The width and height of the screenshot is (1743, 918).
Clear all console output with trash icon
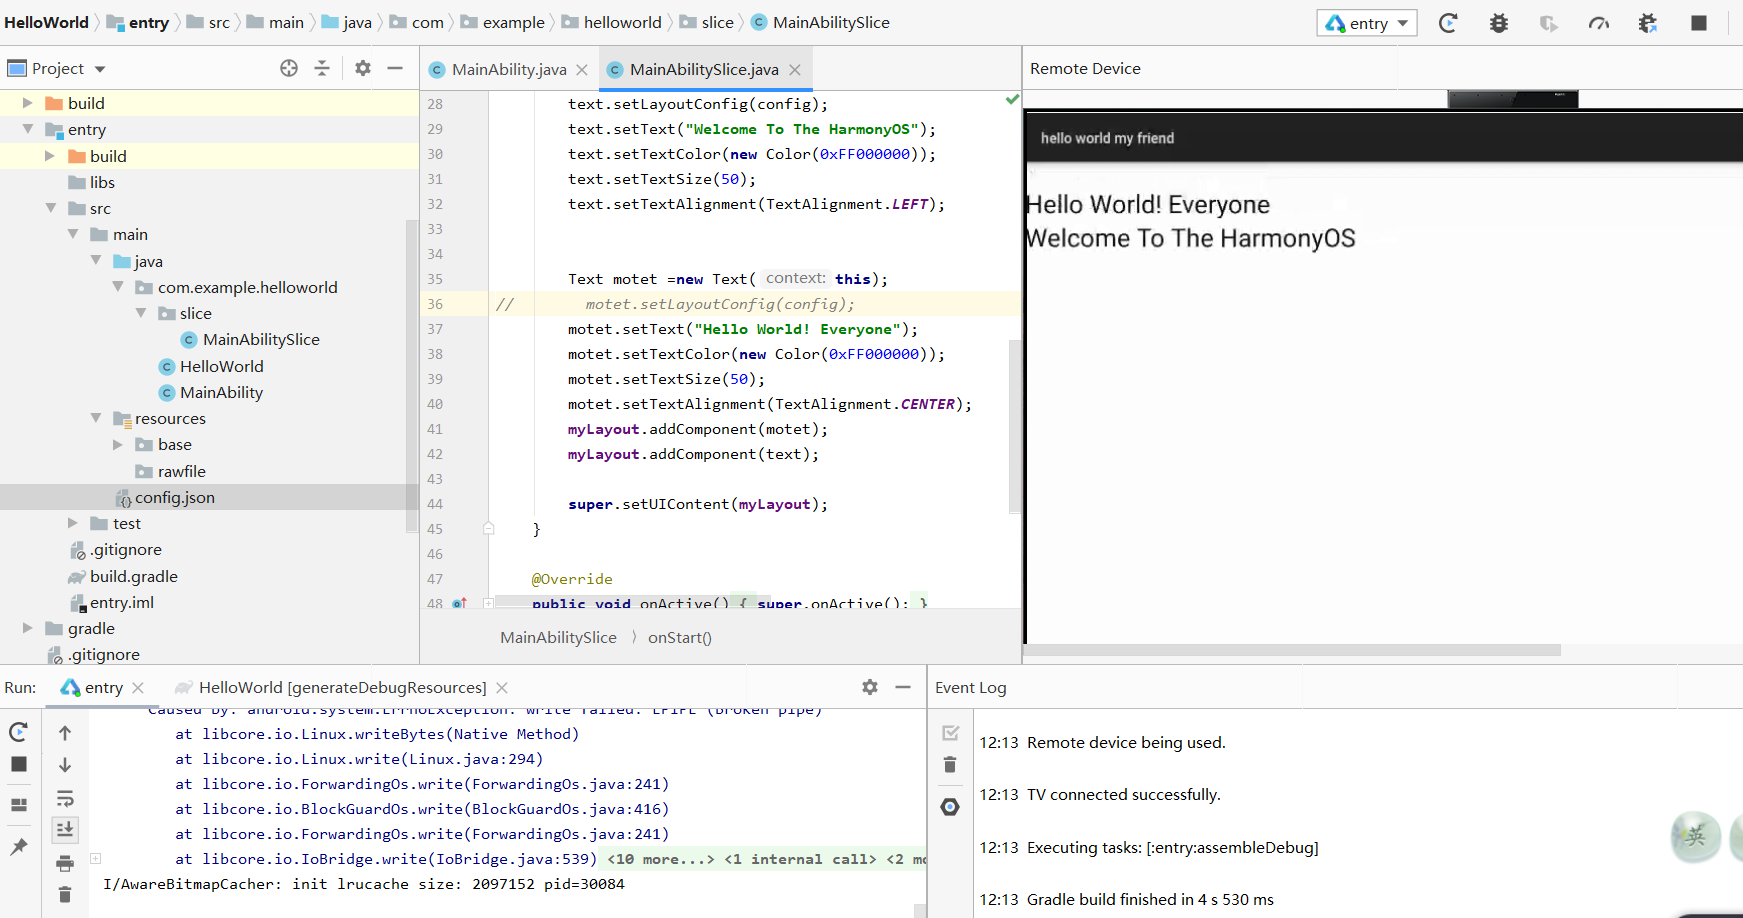pyautogui.click(x=65, y=894)
